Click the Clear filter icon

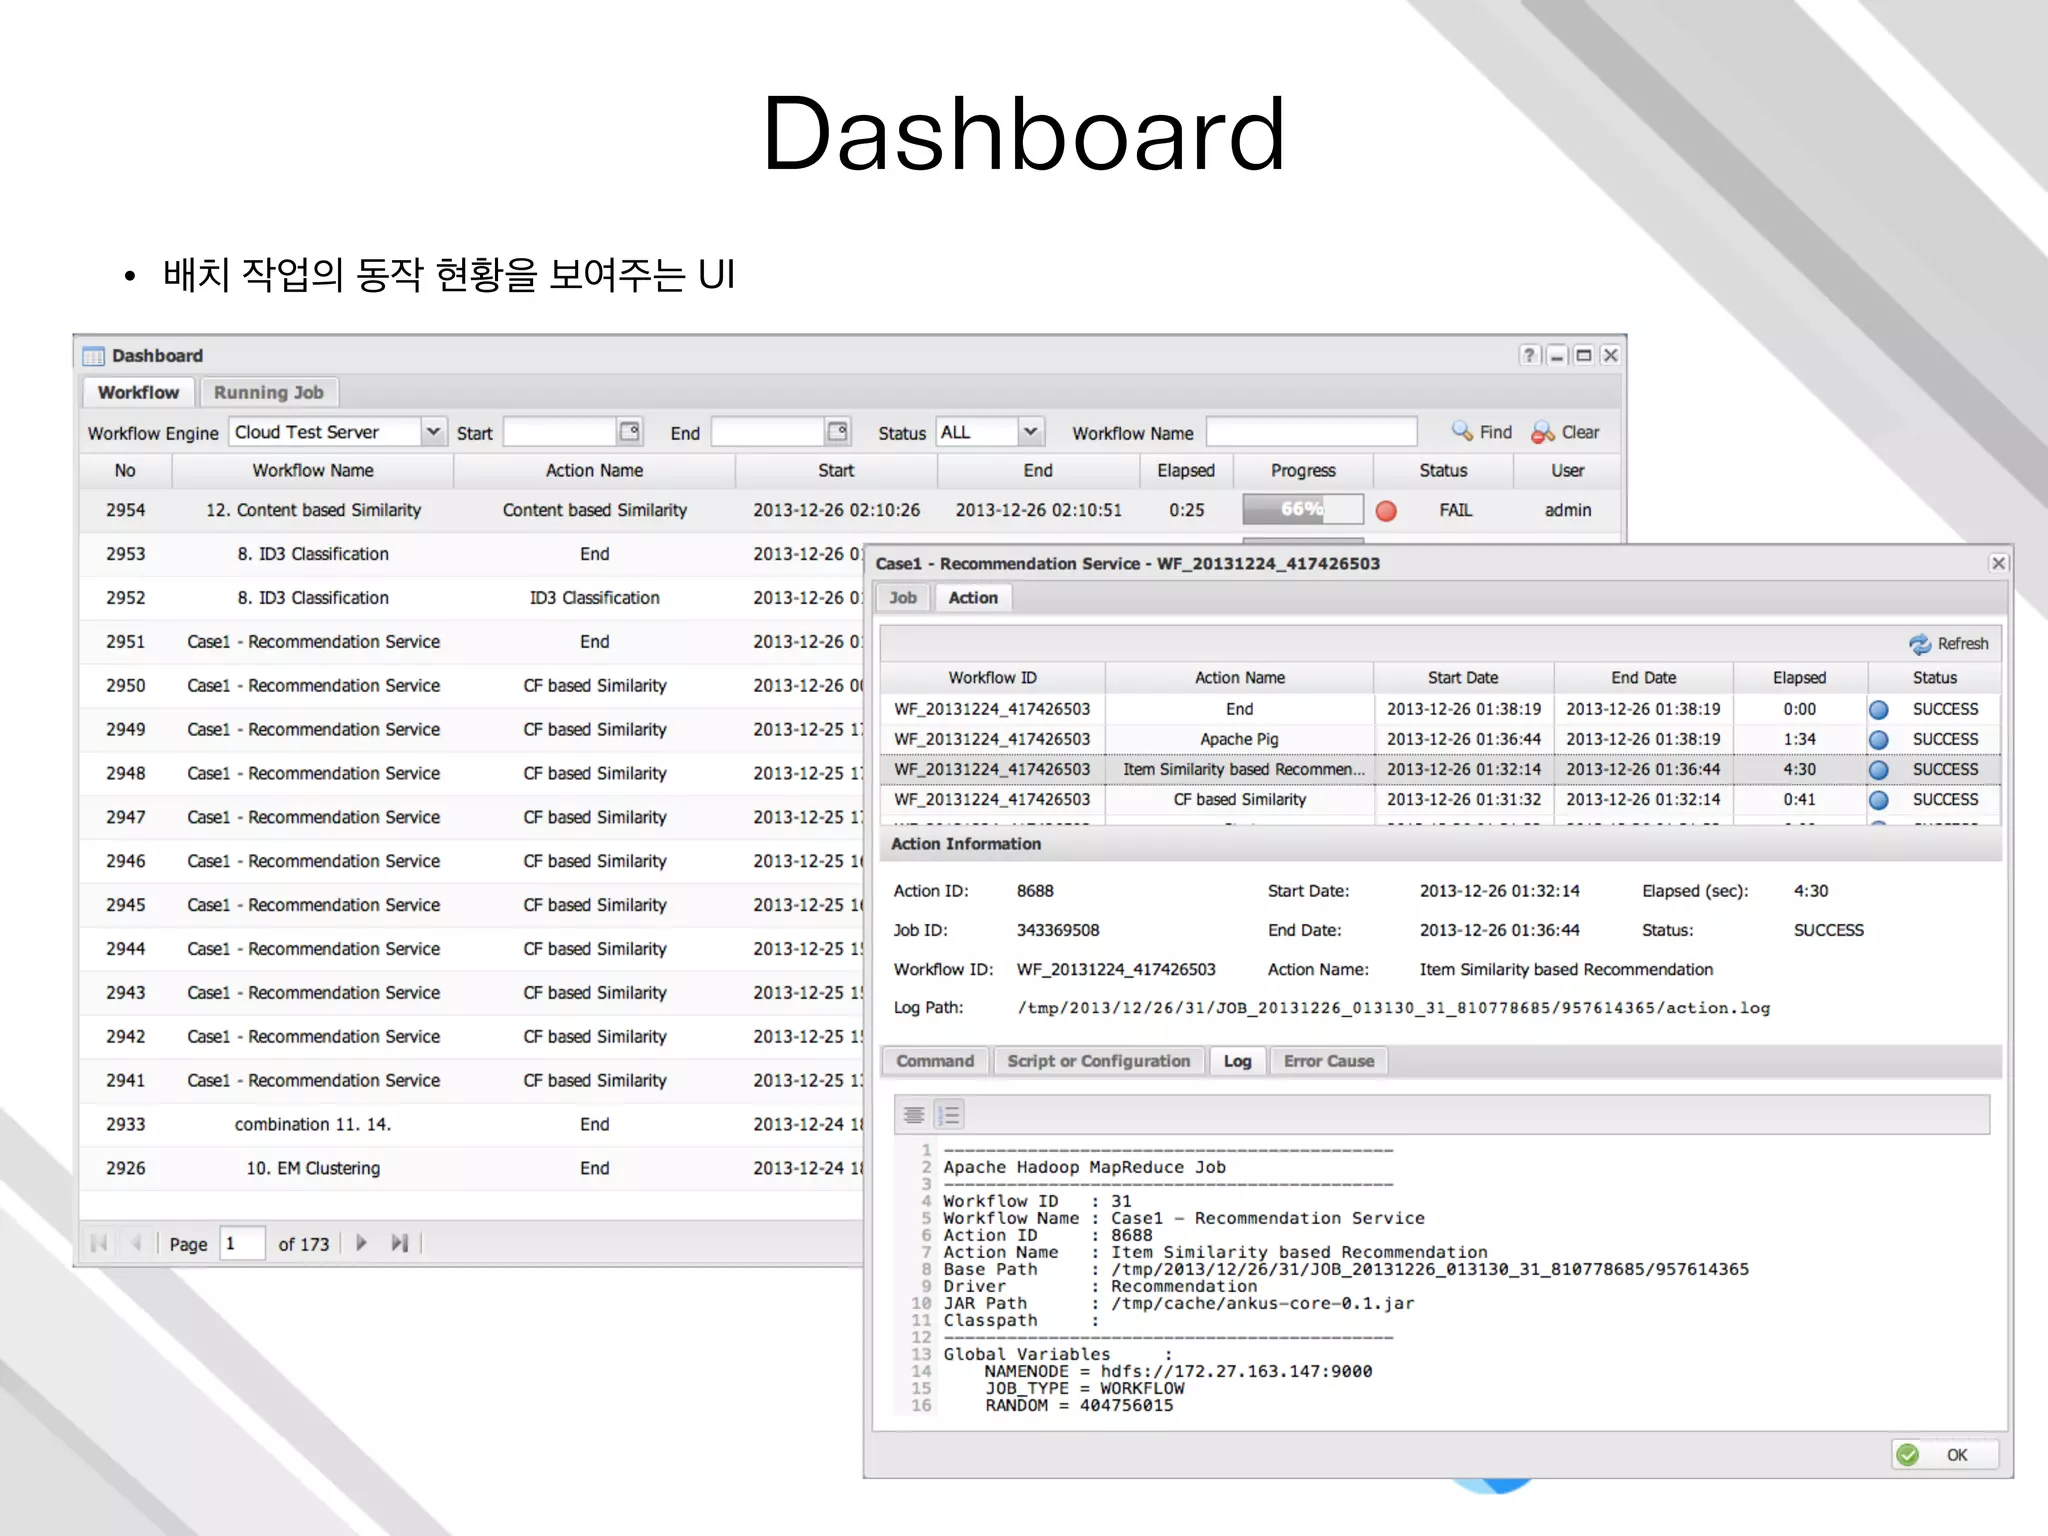pyautogui.click(x=1542, y=432)
